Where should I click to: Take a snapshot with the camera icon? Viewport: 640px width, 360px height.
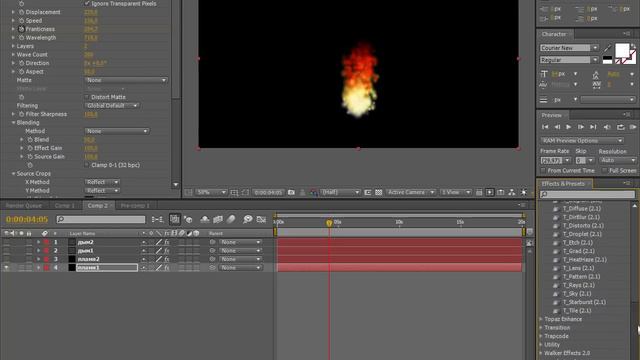click(x=291, y=192)
